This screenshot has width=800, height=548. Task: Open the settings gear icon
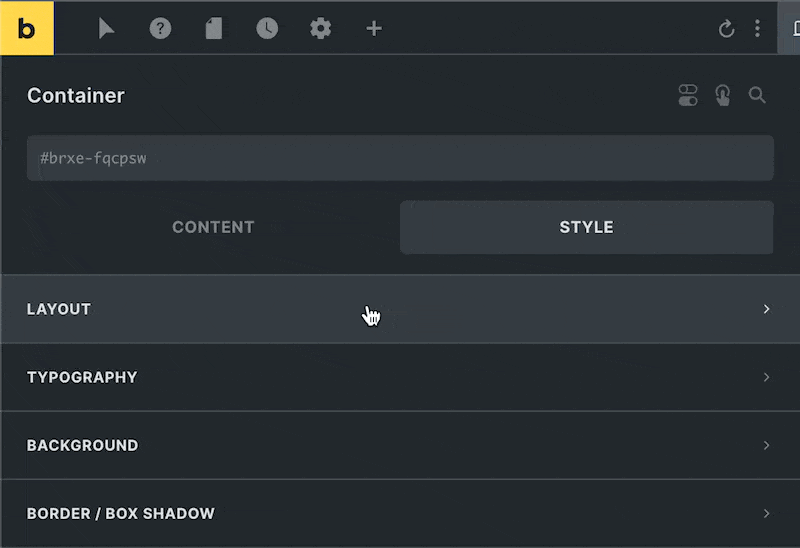coord(320,29)
